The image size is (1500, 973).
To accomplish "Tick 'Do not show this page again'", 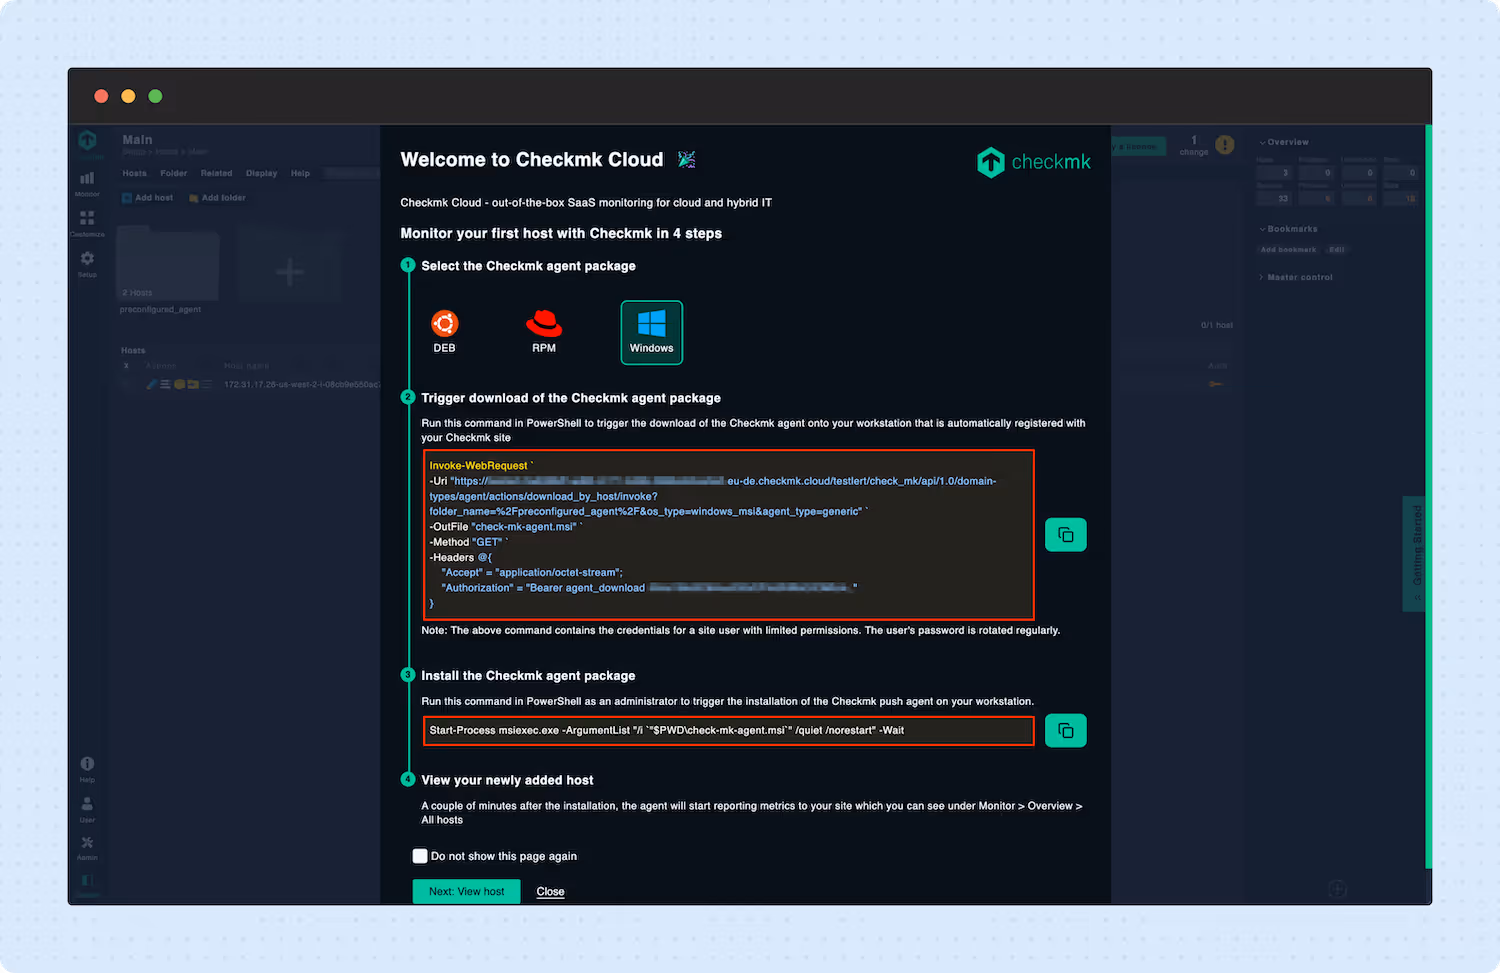I will point(420,856).
